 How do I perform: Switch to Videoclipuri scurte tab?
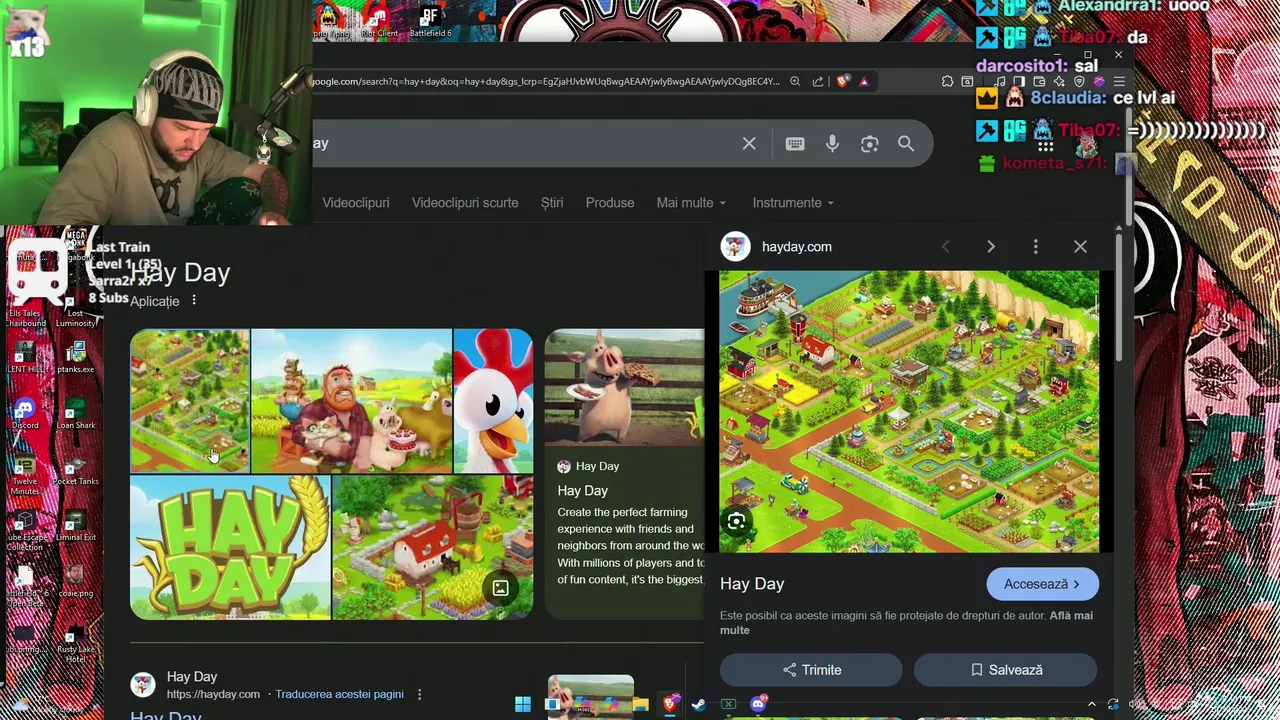pyautogui.click(x=465, y=203)
